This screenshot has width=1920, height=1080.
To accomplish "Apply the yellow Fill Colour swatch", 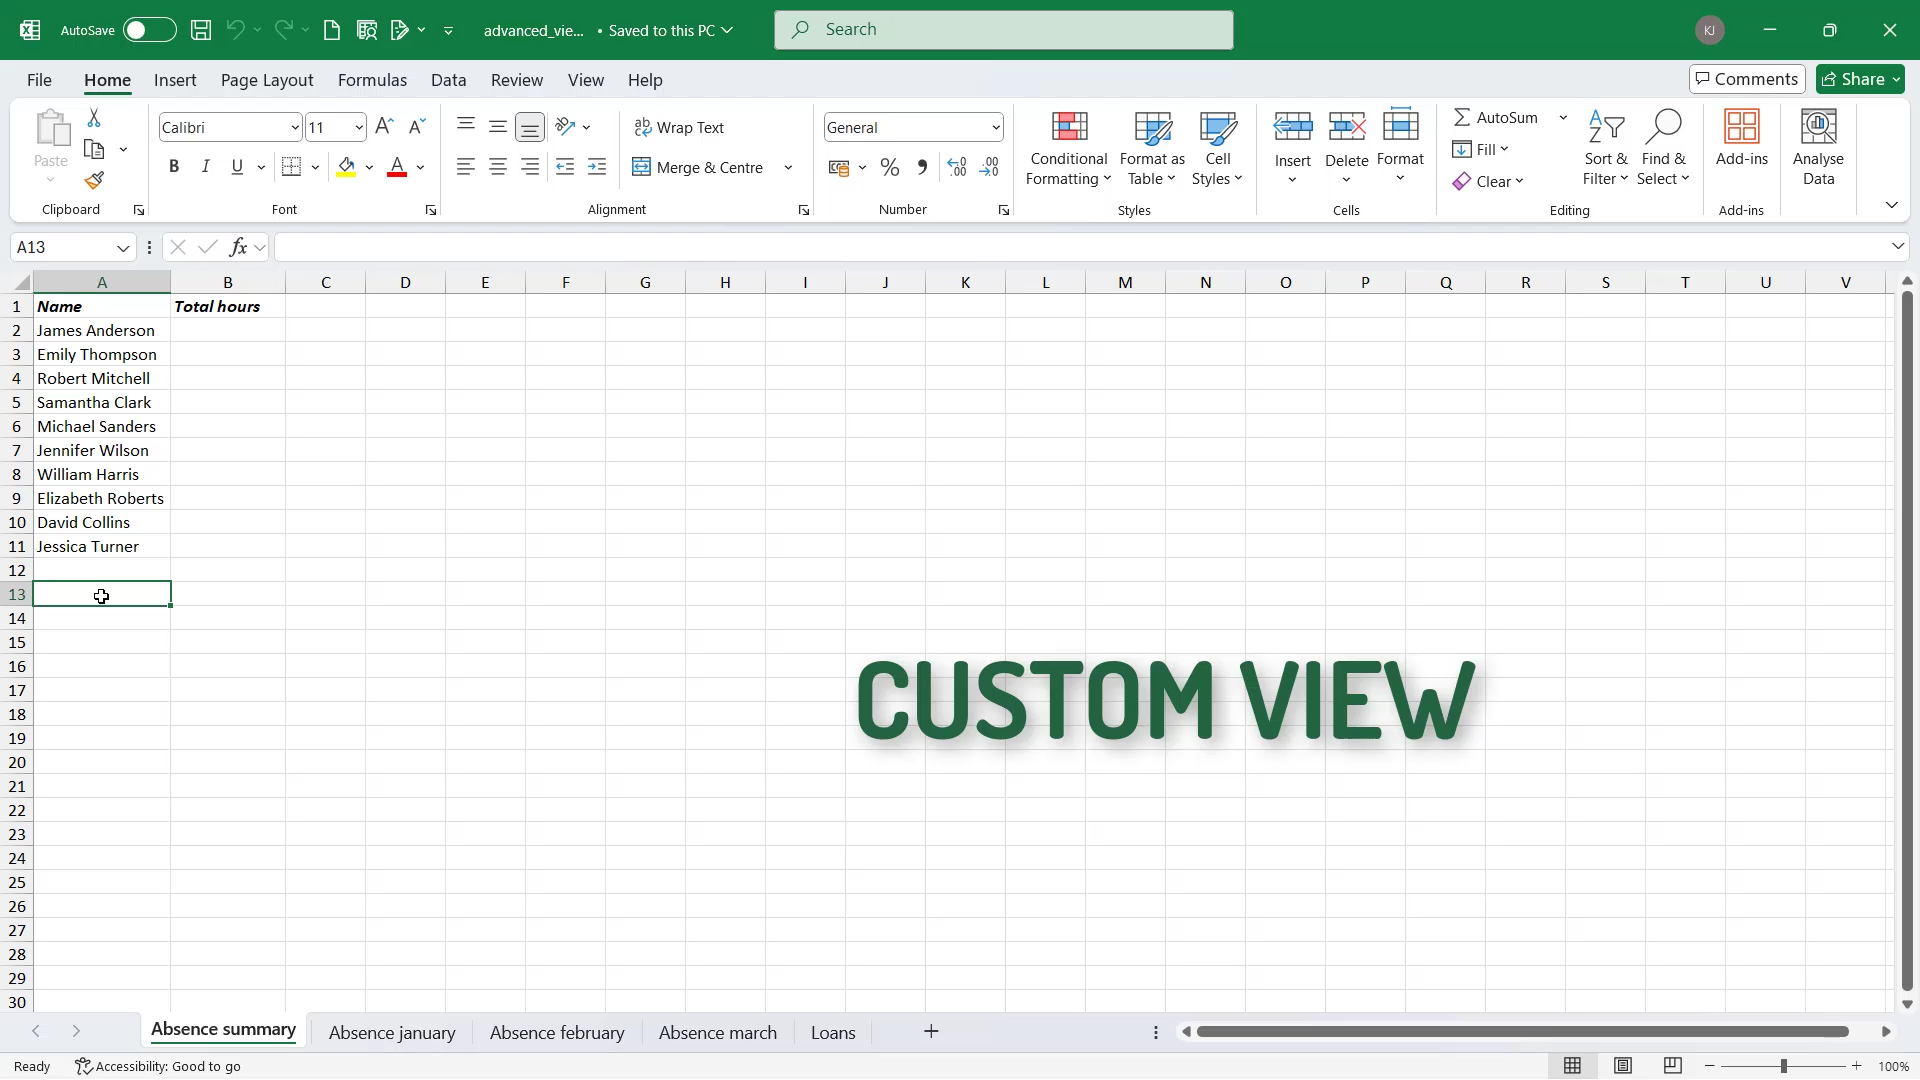I will click(346, 167).
